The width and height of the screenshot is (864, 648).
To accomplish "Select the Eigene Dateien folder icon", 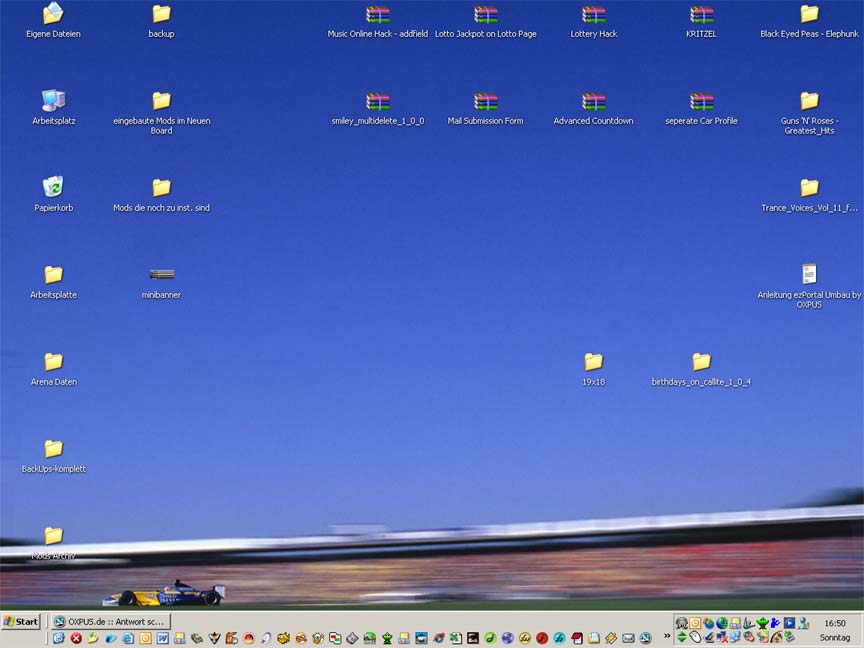I will click(53, 14).
